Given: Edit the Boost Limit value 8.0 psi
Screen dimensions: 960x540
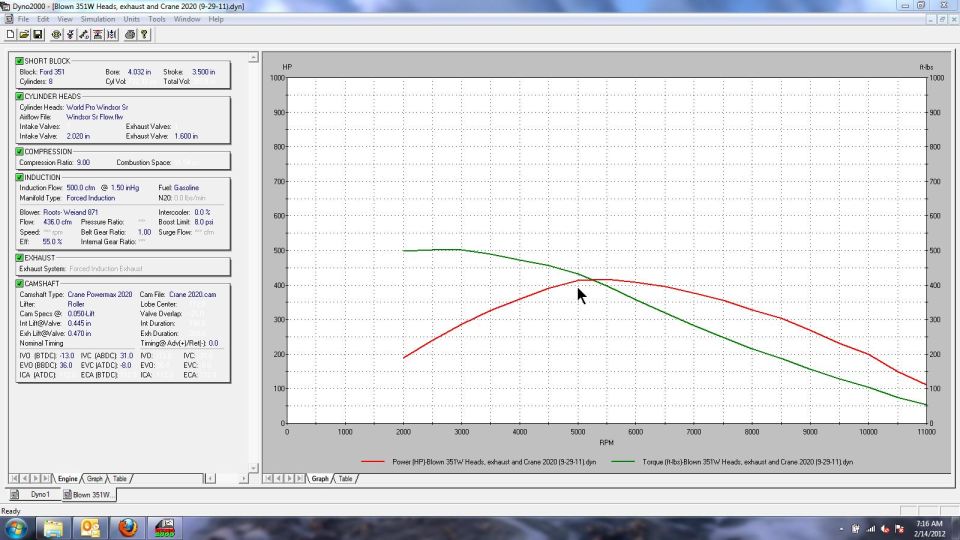Looking at the screenshot, I should (x=203, y=222).
